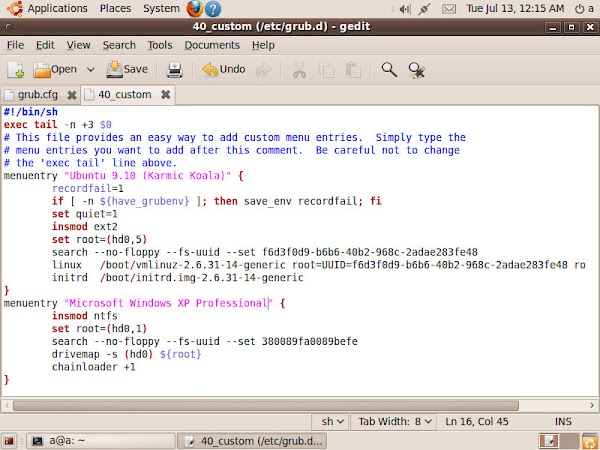Create a new document with the toolbar icon
Viewport: 600px width, 450px height.
point(16,70)
